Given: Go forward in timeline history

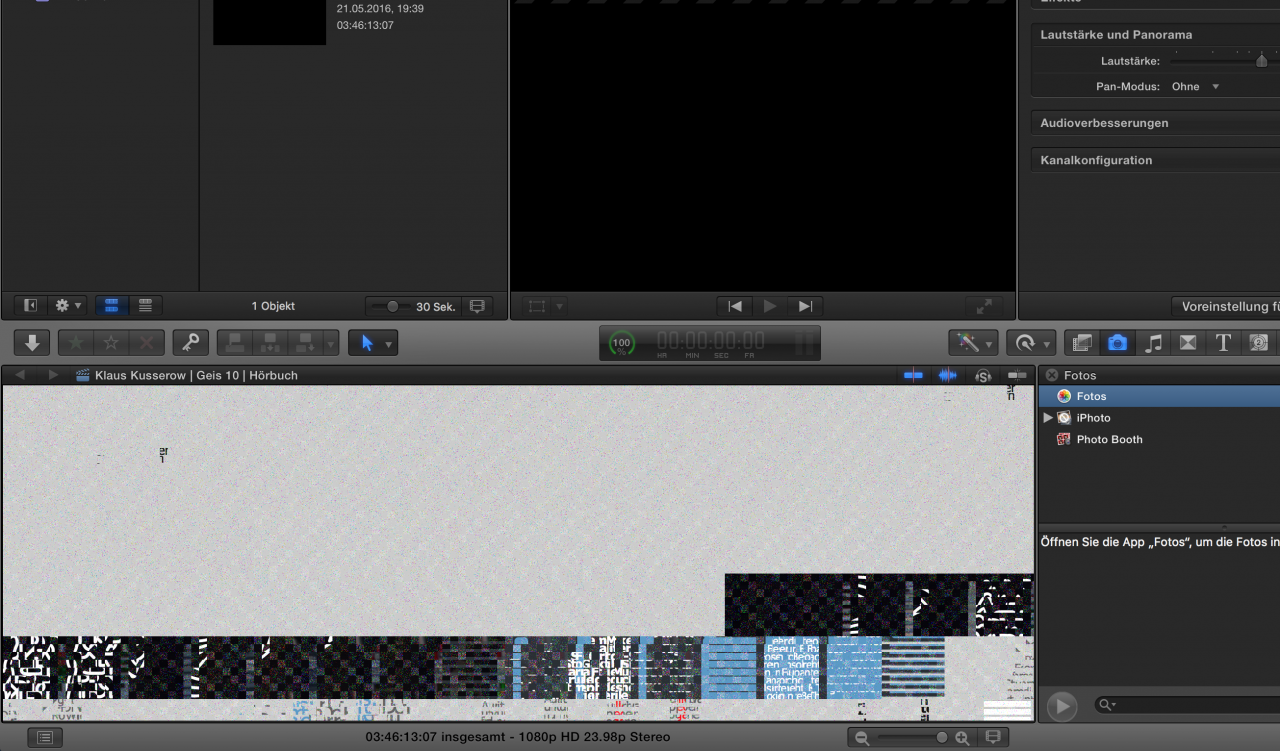Looking at the screenshot, I should click(53, 375).
